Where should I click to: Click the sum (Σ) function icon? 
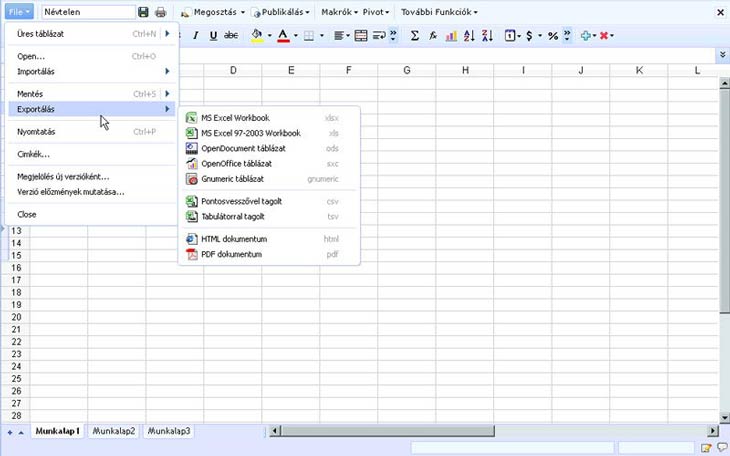415,36
